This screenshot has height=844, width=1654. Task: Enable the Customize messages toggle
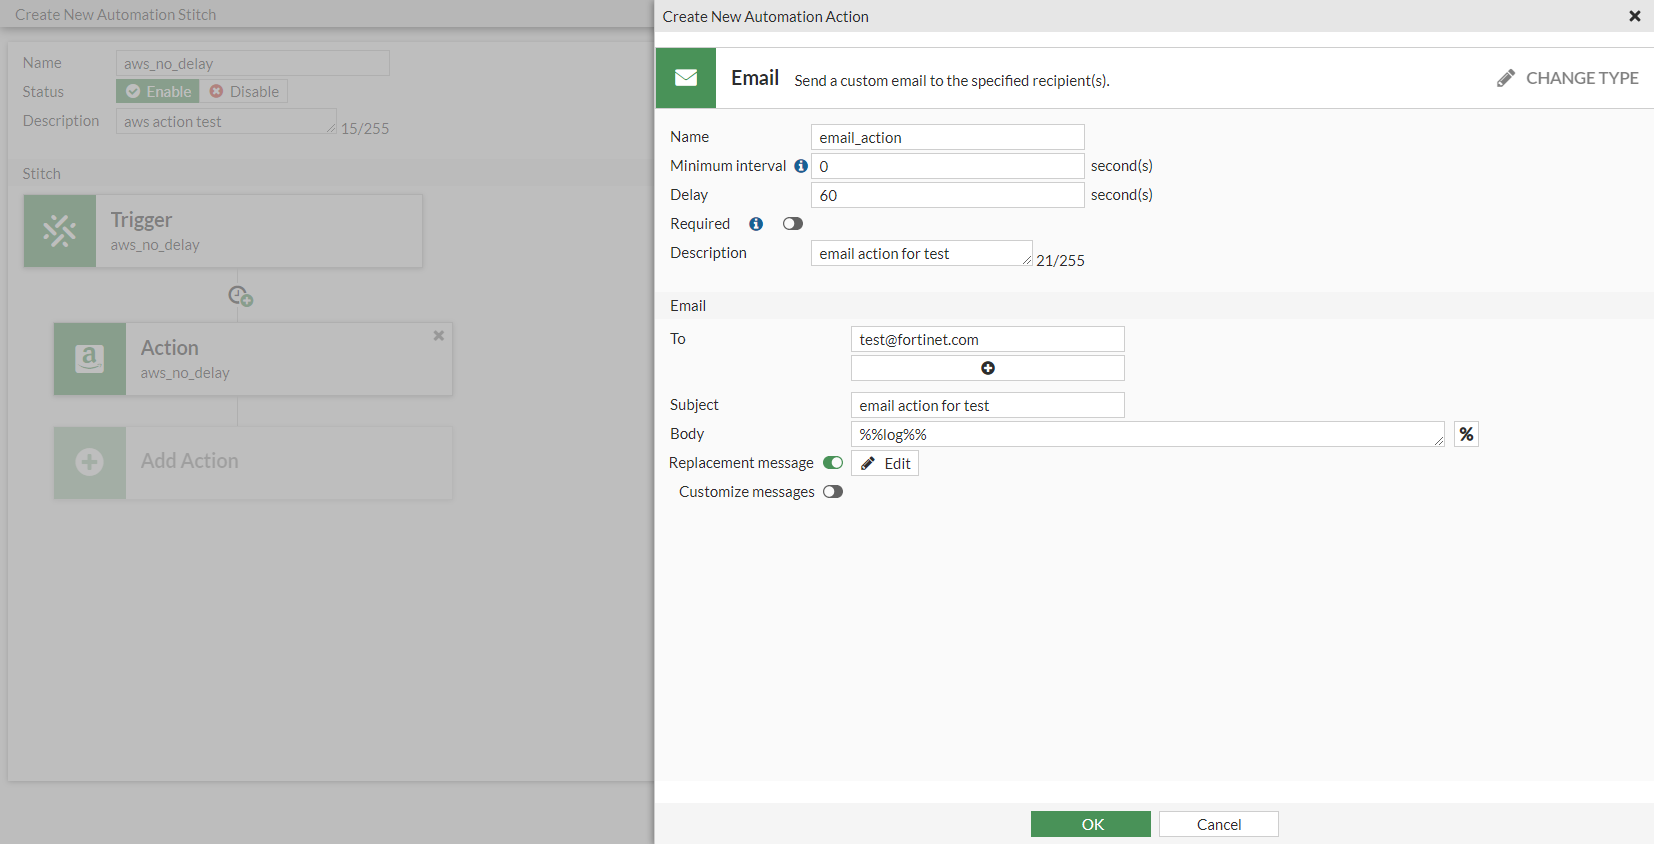coord(832,492)
